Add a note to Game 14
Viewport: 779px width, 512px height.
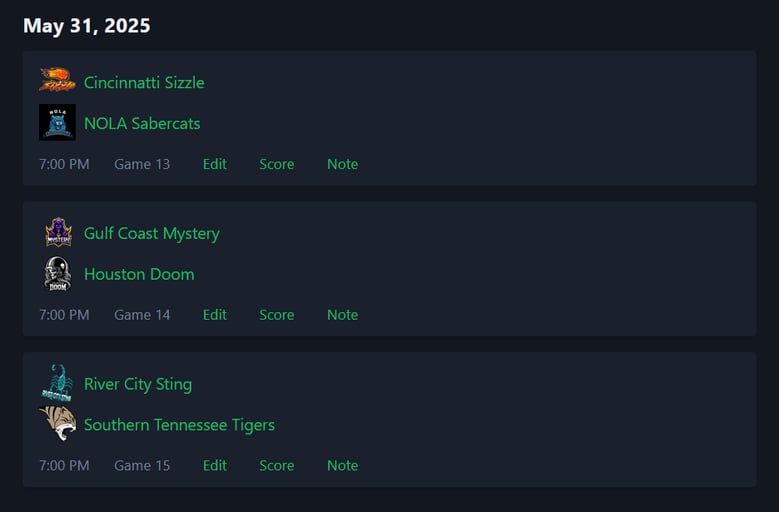pos(342,315)
